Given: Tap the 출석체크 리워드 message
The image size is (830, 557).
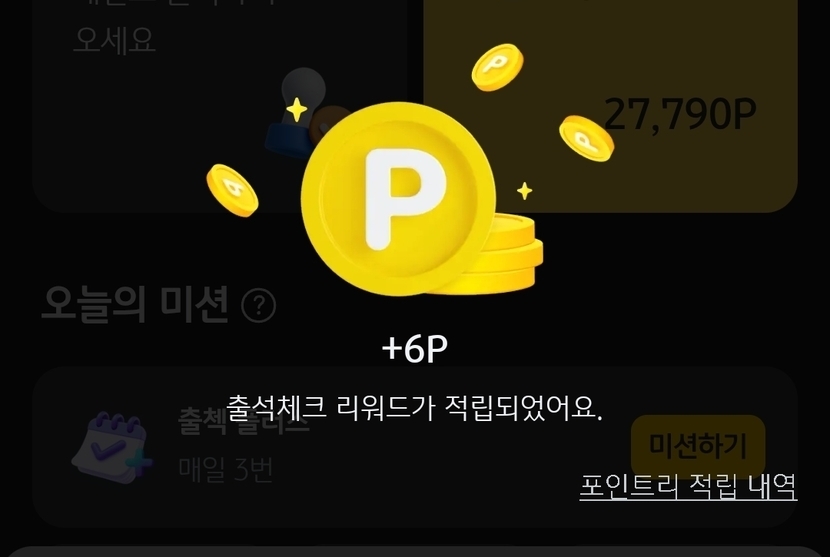Looking at the screenshot, I should [414, 408].
